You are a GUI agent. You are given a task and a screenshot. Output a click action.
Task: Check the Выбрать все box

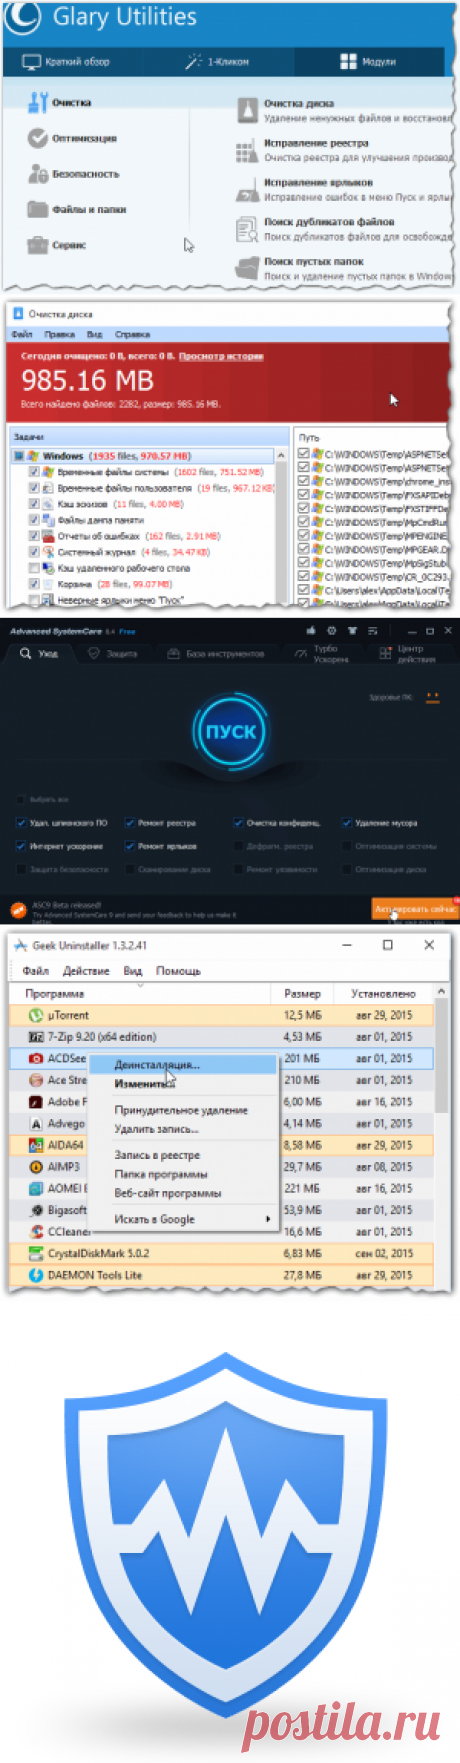21,800
